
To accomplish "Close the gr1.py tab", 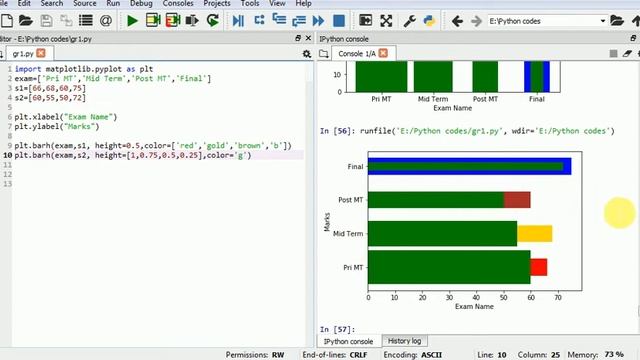I will click(41, 53).
